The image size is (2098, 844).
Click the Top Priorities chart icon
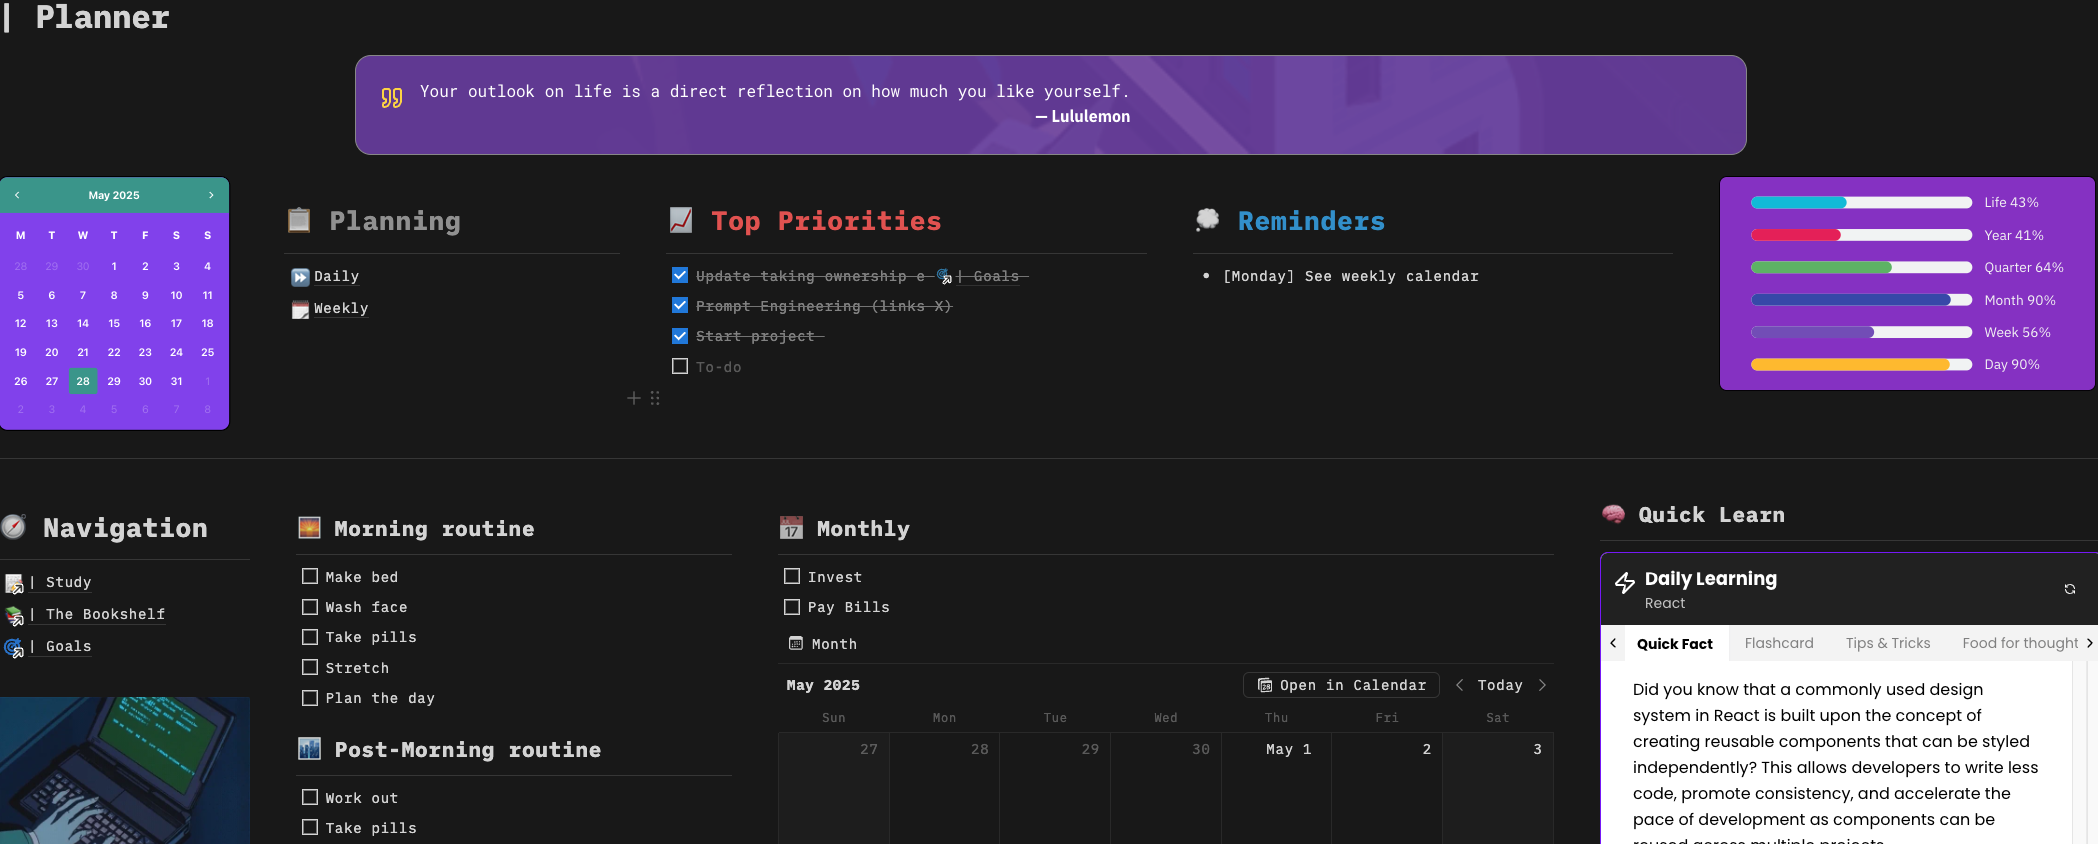[x=681, y=220]
